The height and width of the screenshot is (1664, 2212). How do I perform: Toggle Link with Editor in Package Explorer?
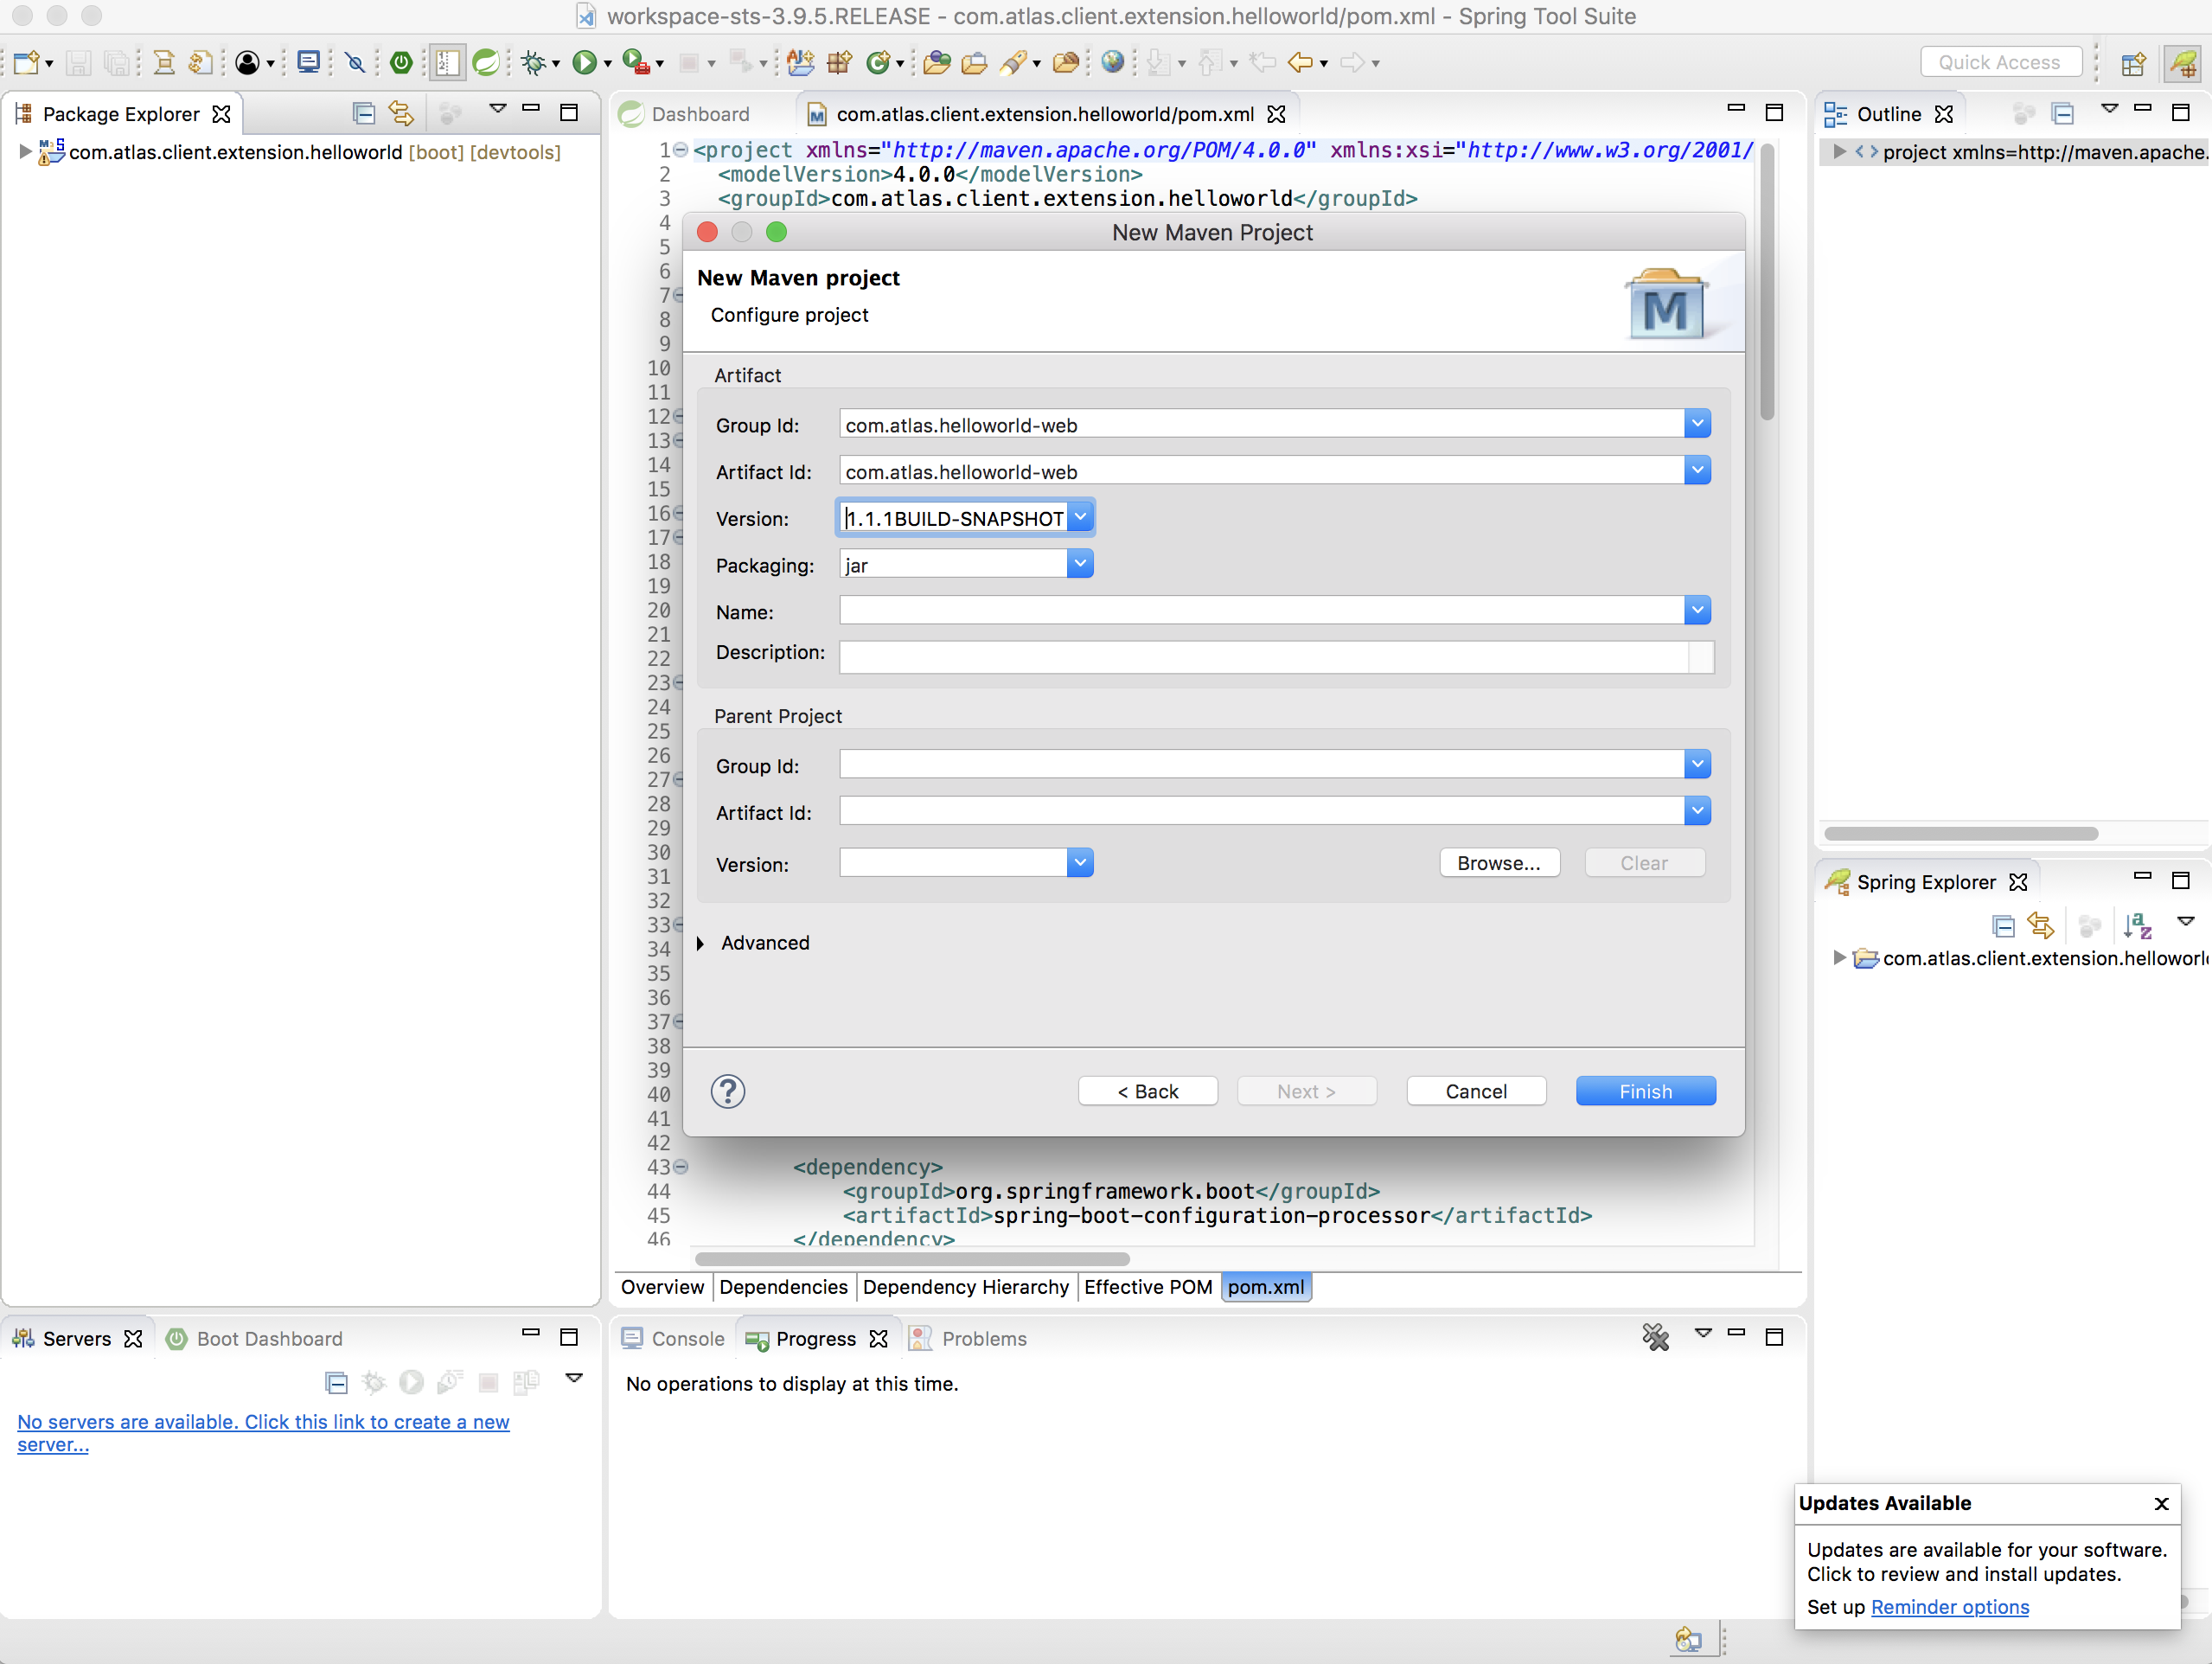[x=401, y=113]
